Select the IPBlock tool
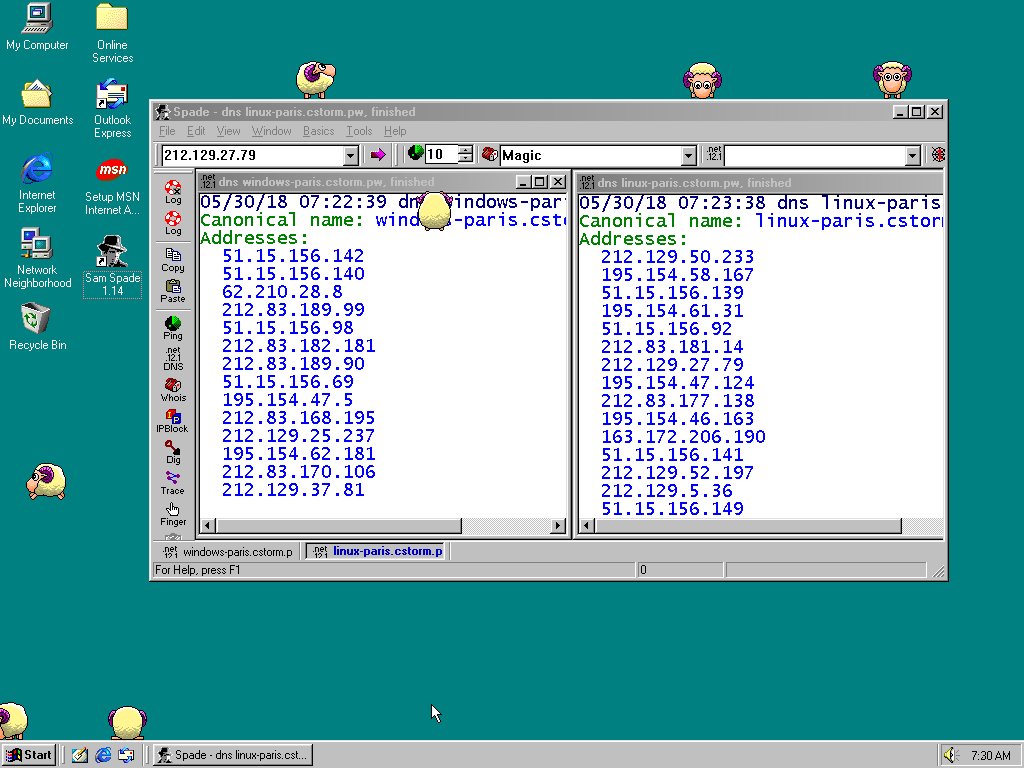Image resolution: width=1024 pixels, height=768 pixels. (x=172, y=421)
